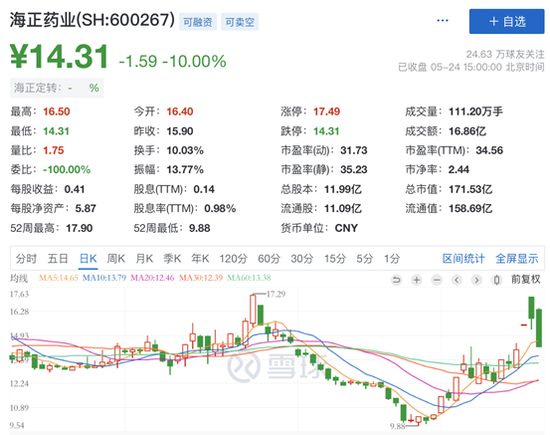Zoom in the K-line chart with plus icon
This screenshot has height=435, width=550.
(x=416, y=280)
